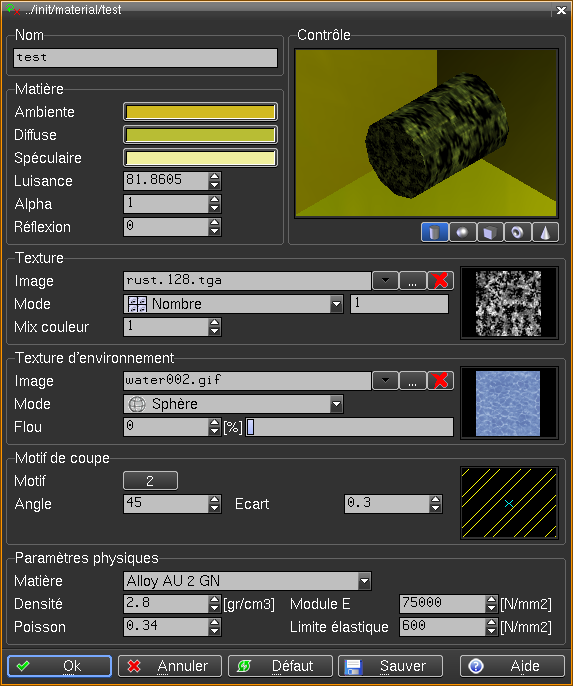Screen dimensions: 573x686
Task: Click the Nom text field
Action: [145, 58]
